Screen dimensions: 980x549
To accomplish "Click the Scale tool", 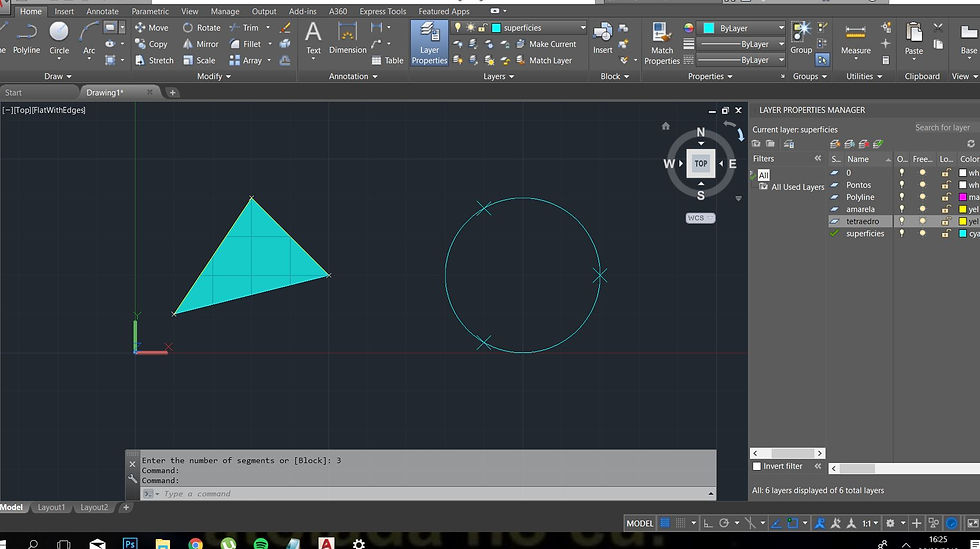I will tap(199, 61).
